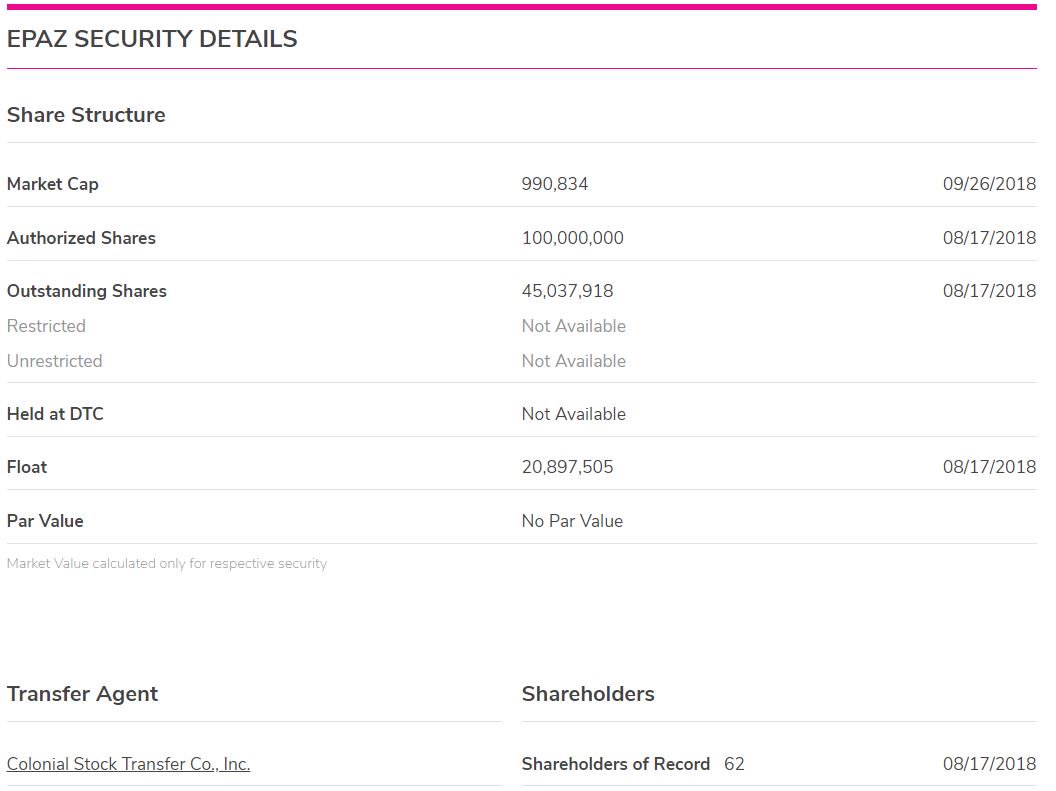The width and height of the screenshot is (1056, 791).
Task: Select the Authorized Shares value 100,000,000
Action: (x=572, y=238)
